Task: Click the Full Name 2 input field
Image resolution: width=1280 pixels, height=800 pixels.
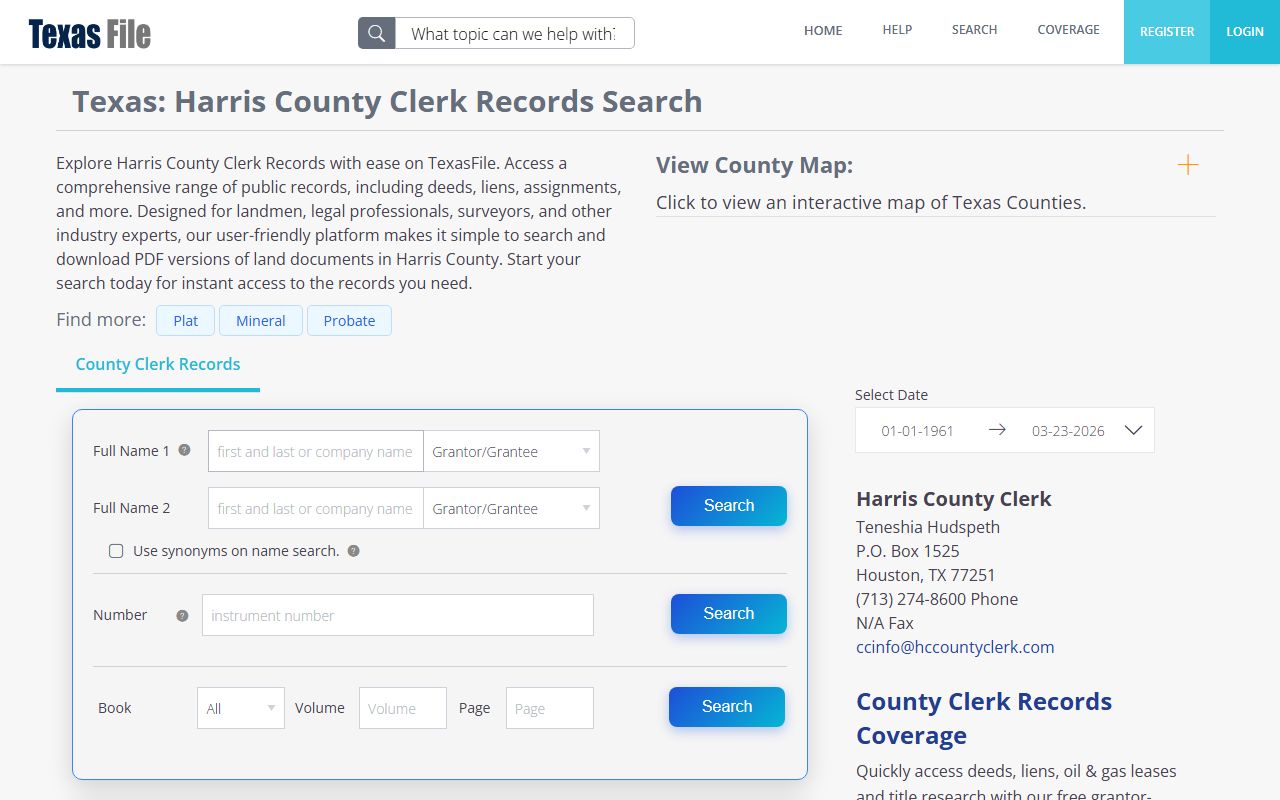Action: click(x=316, y=508)
